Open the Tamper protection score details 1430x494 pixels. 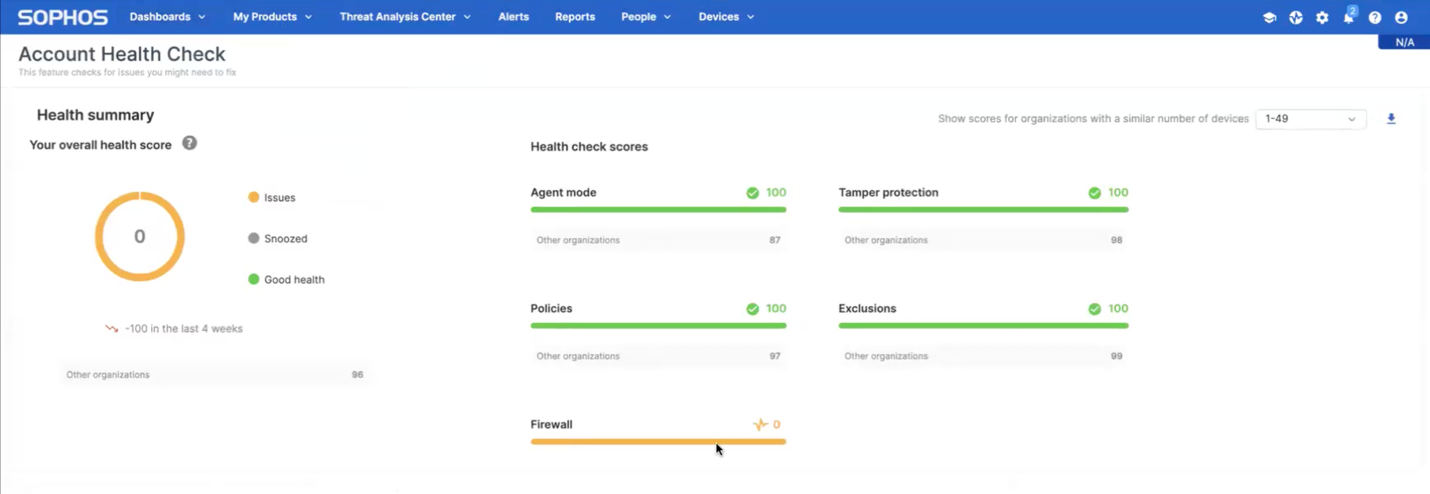pyautogui.click(x=983, y=198)
